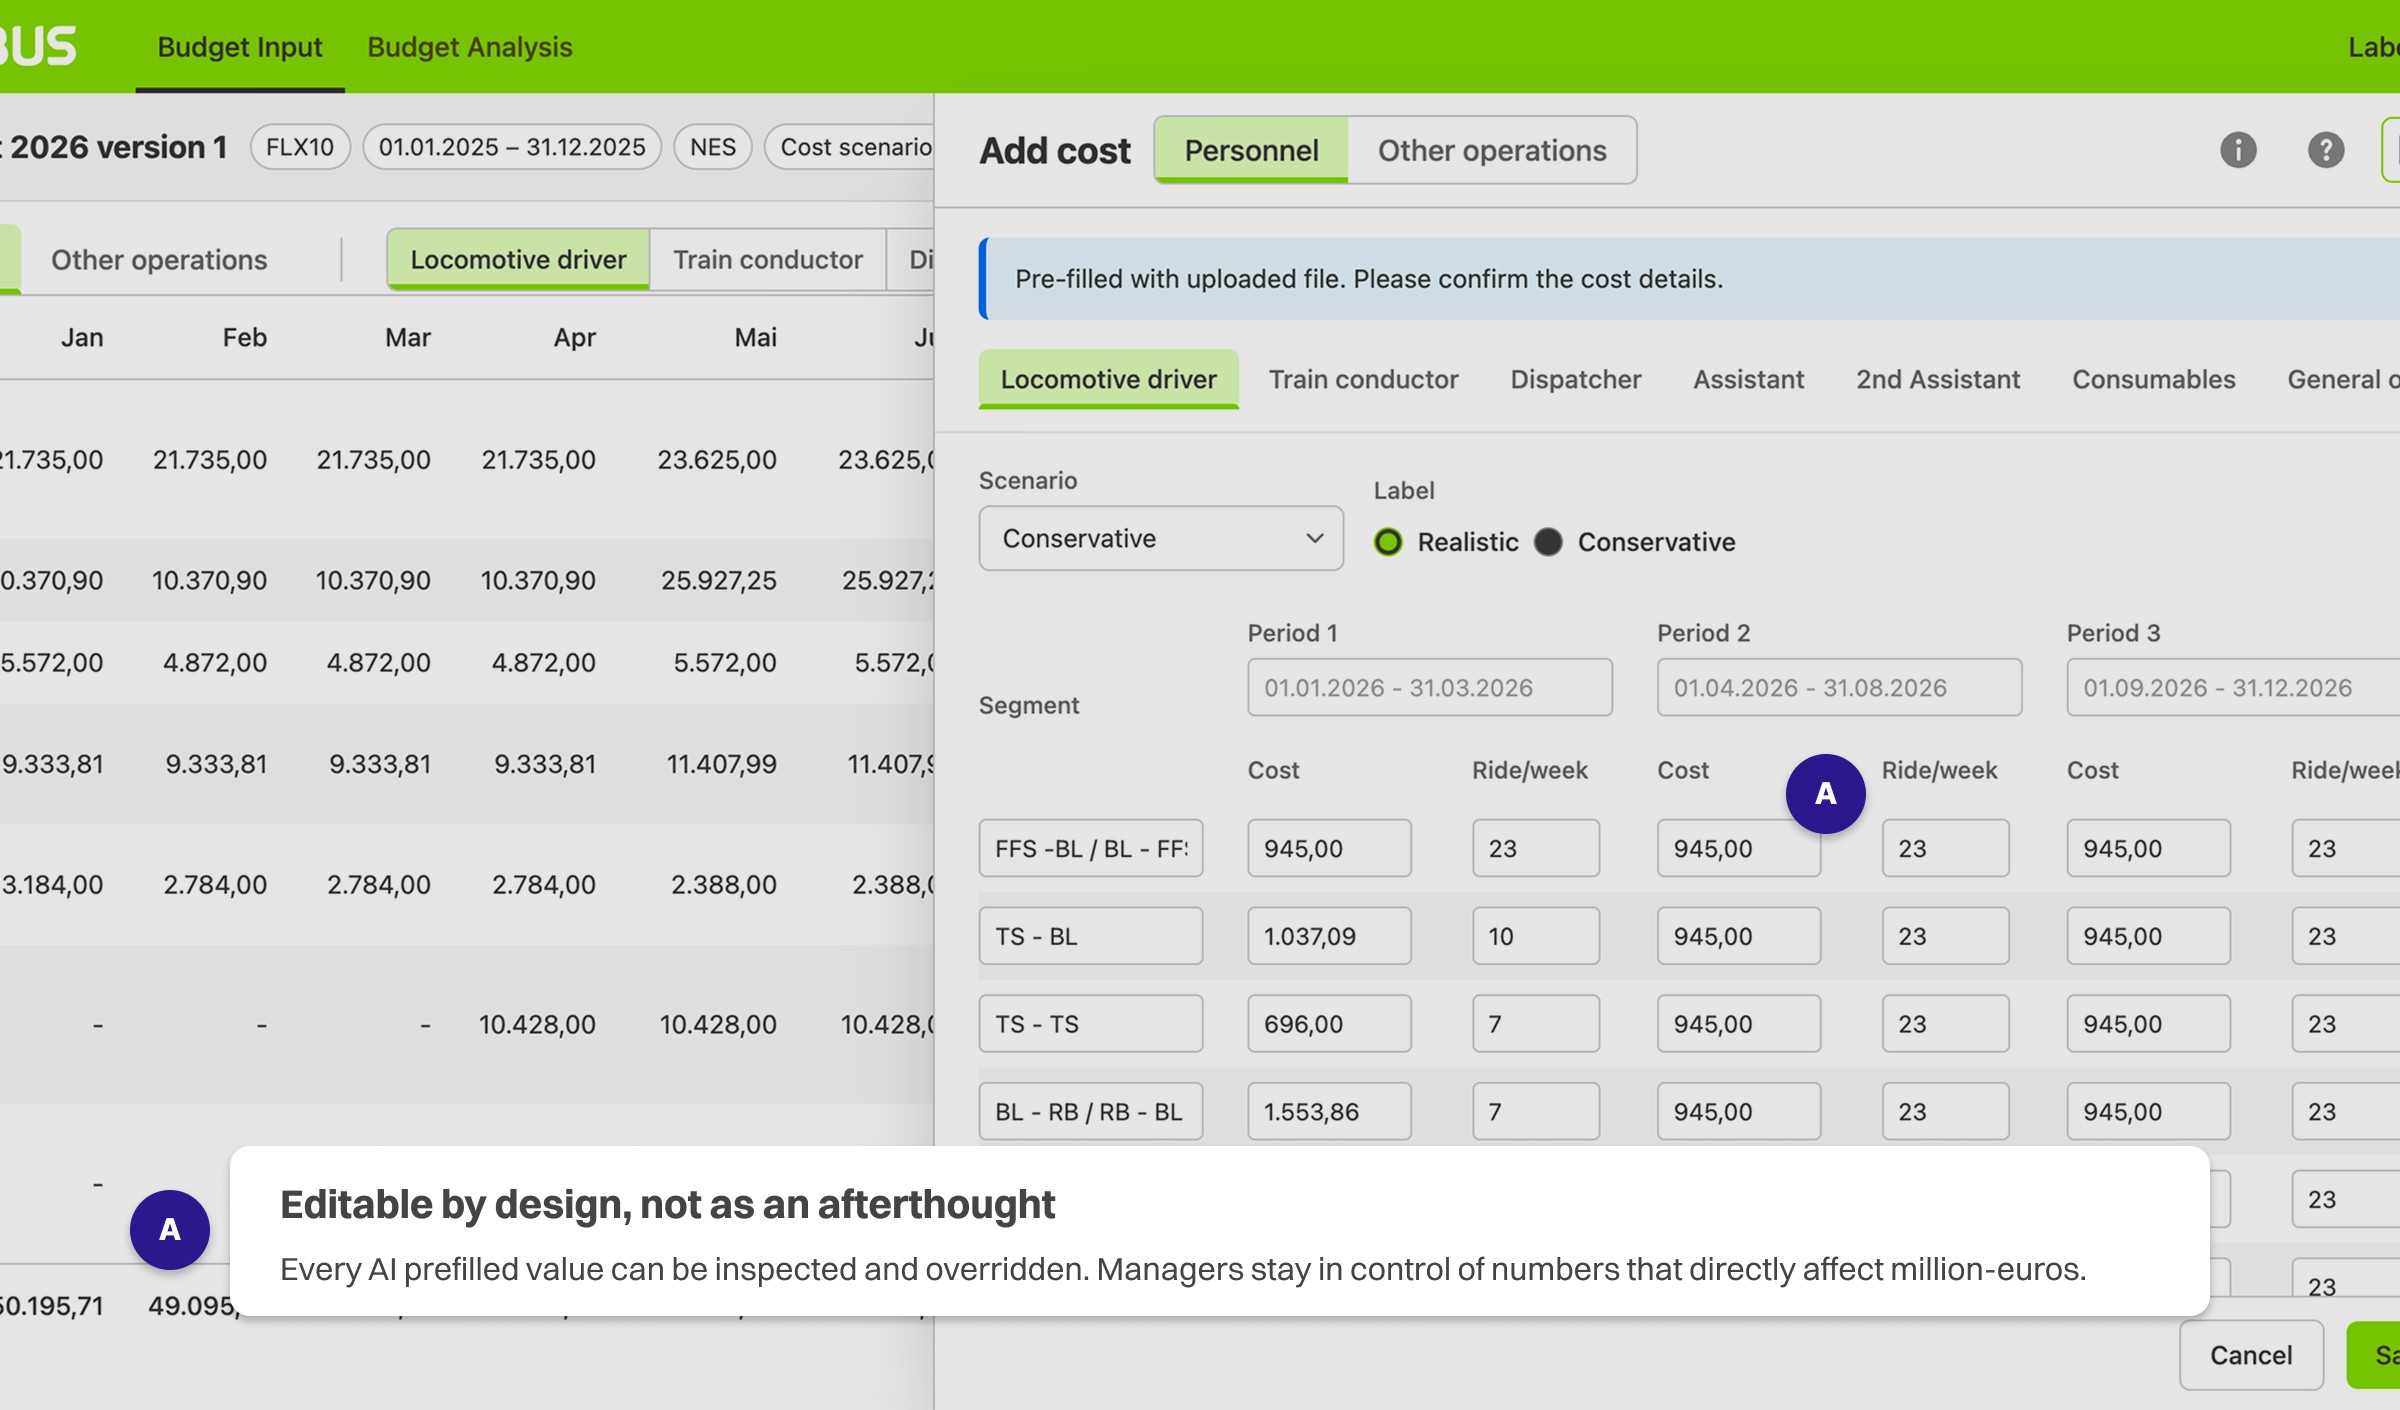Switch to Other operations in Add cost
The height and width of the screenshot is (1410, 2400).
[1491, 150]
